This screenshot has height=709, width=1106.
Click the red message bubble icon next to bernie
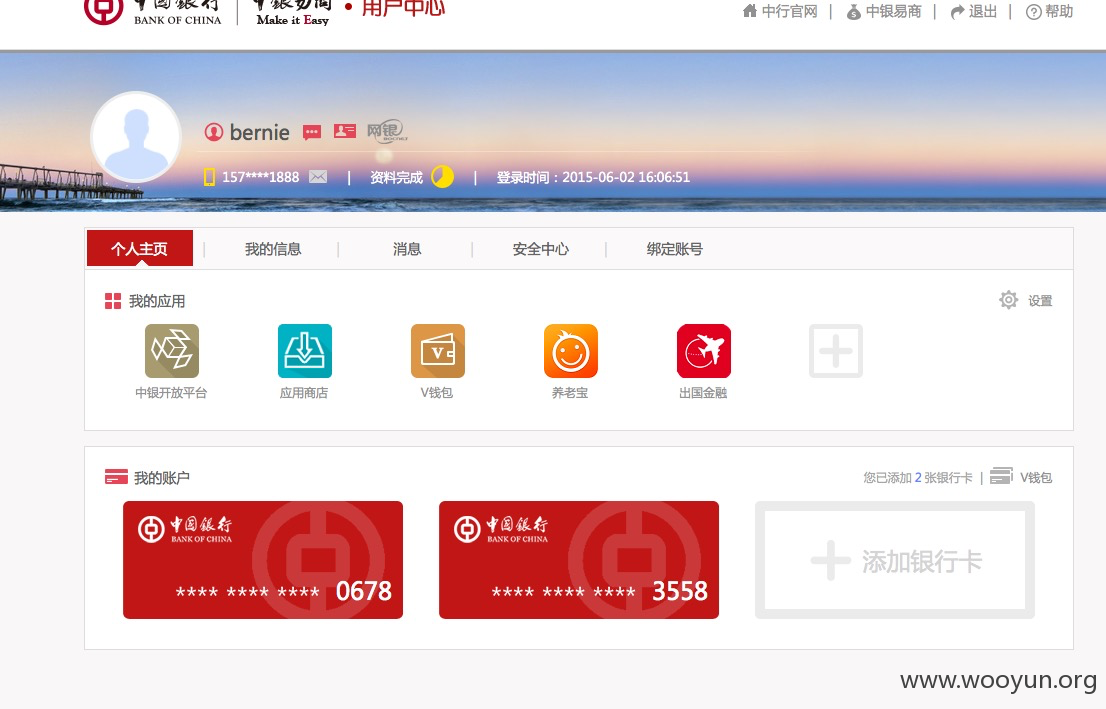click(312, 132)
